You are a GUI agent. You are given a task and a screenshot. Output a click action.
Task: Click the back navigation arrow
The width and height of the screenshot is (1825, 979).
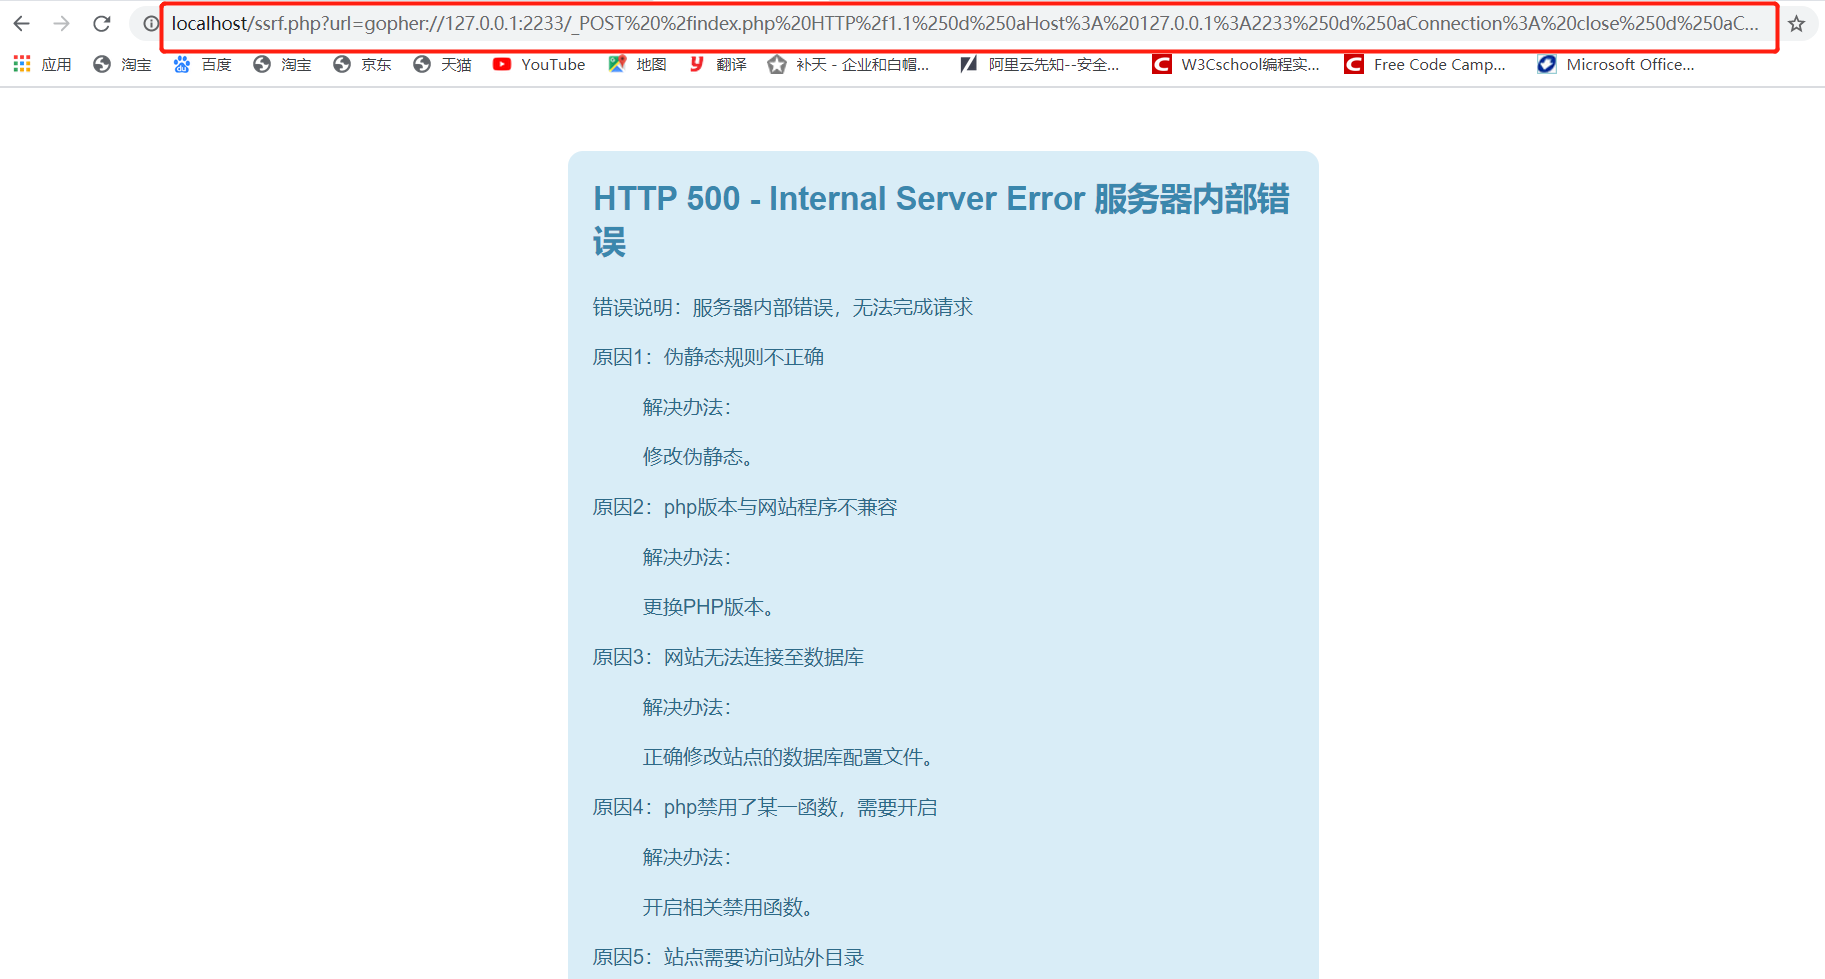(x=21, y=23)
